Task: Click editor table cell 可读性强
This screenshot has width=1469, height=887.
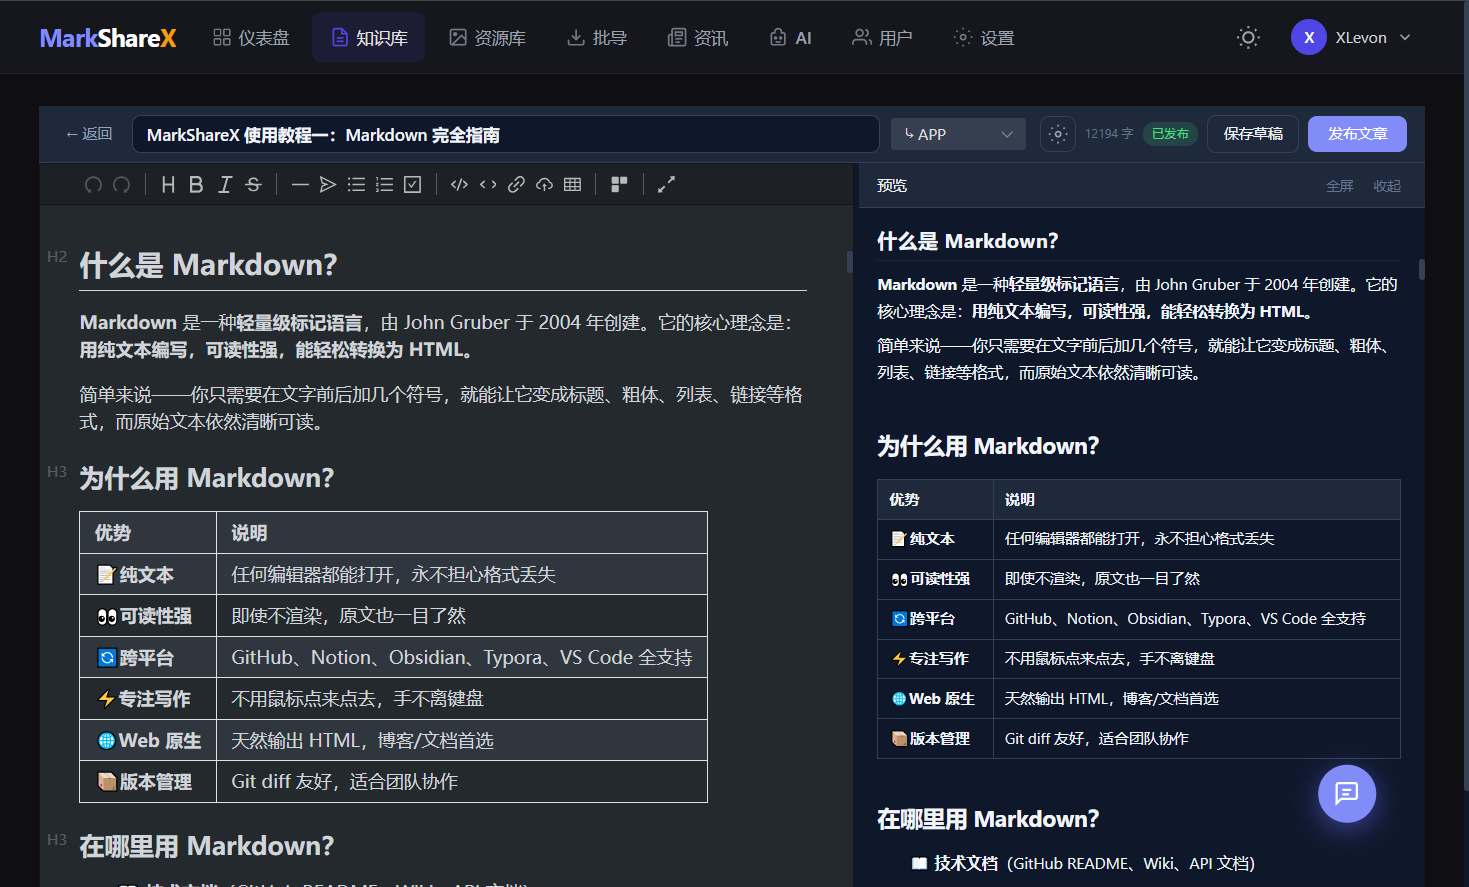Action: tap(148, 616)
